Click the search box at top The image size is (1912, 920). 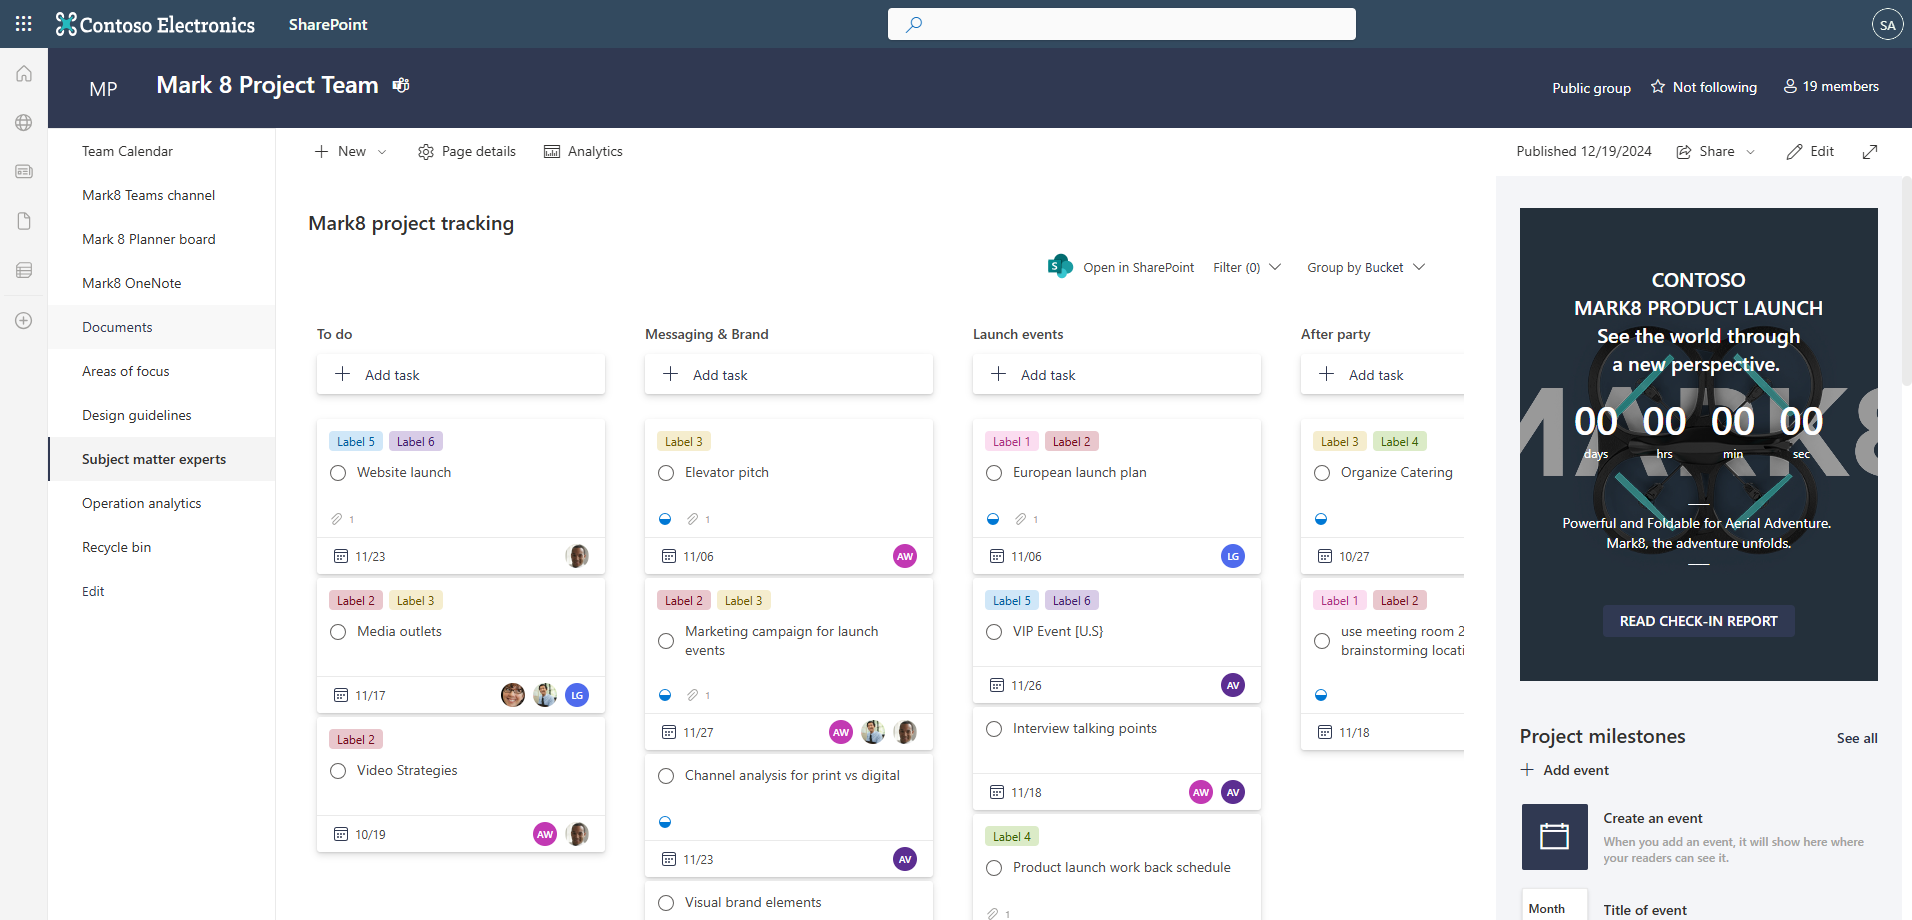tap(1122, 24)
